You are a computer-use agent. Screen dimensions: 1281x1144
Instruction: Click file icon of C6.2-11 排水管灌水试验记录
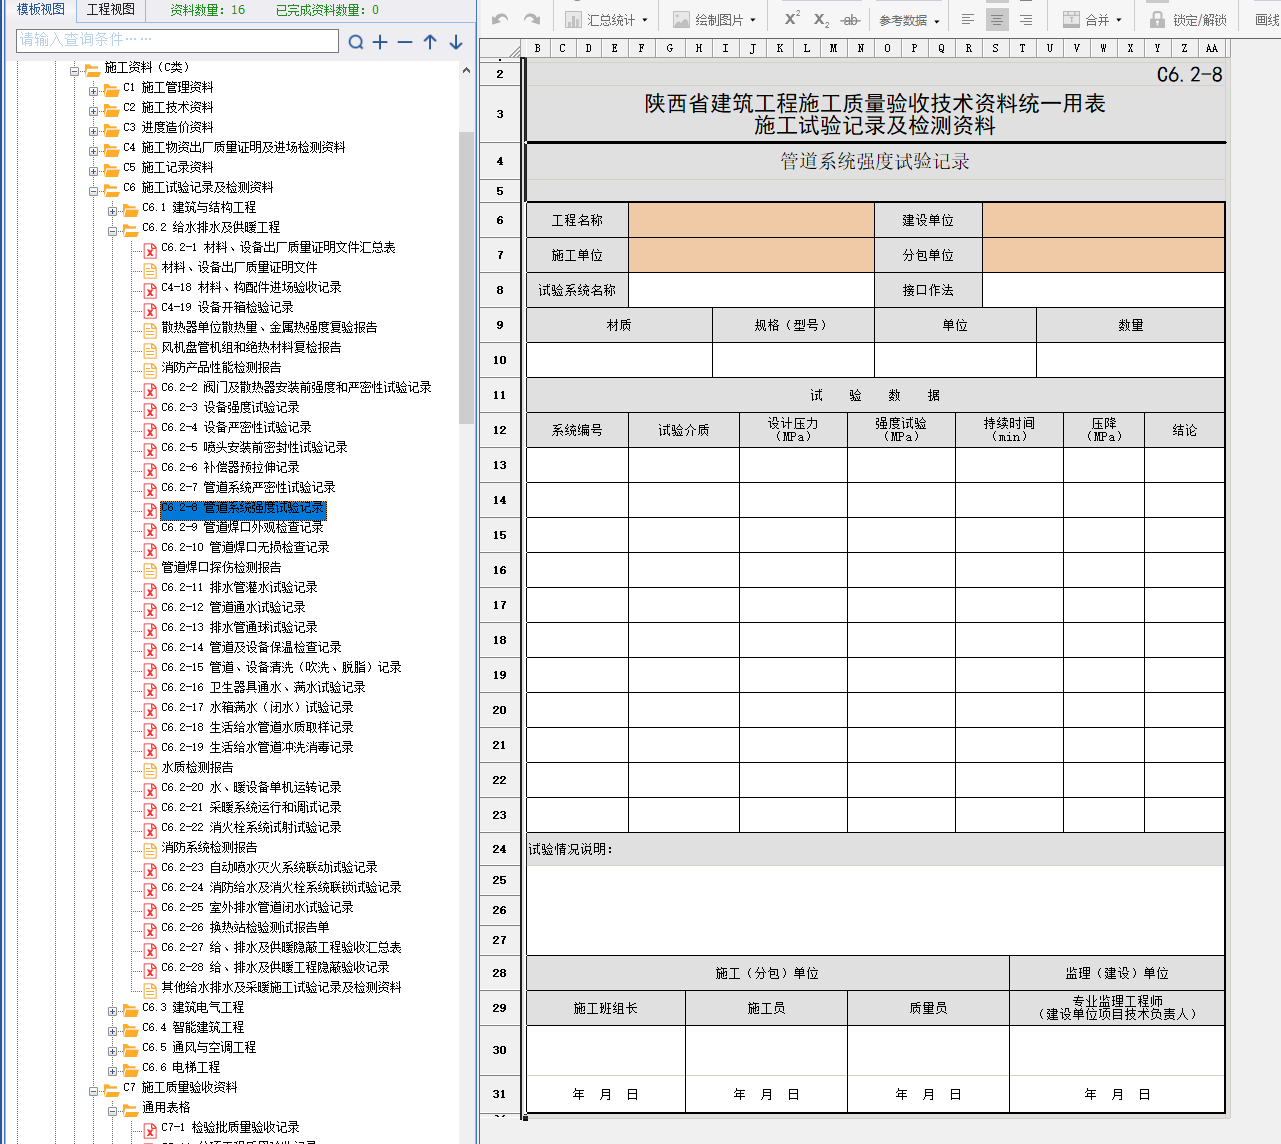pos(150,589)
